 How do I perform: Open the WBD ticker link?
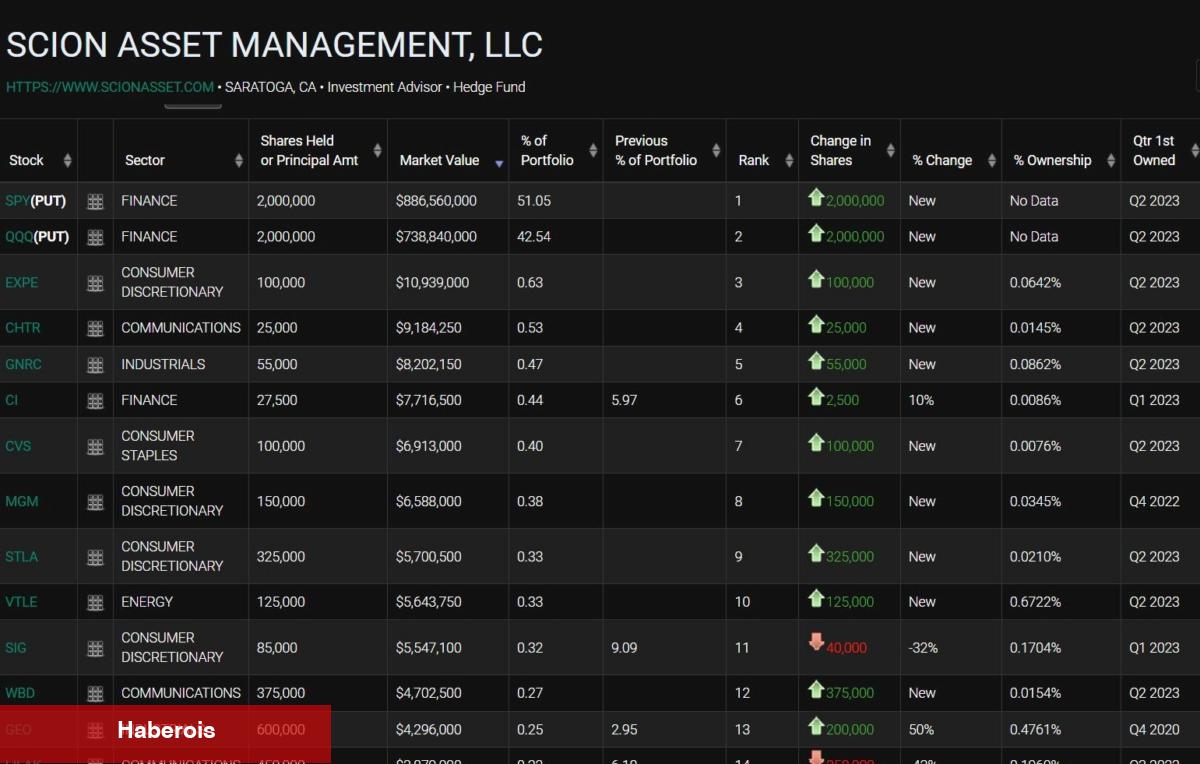(21, 693)
